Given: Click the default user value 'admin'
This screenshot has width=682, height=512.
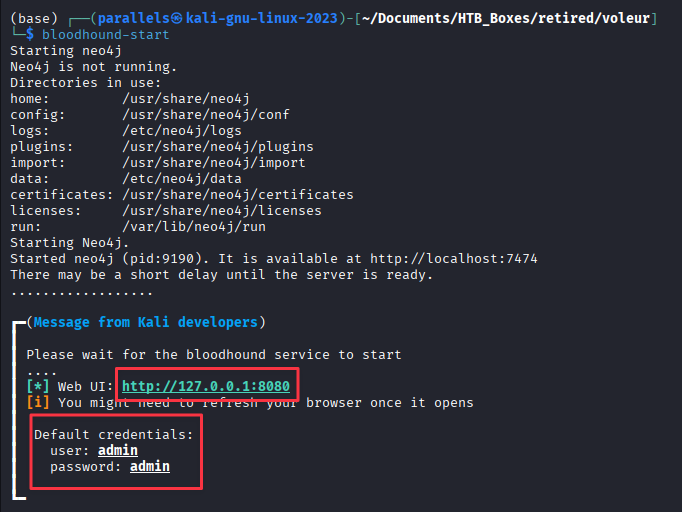Looking at the screenshot, I should tap(118, 450).
